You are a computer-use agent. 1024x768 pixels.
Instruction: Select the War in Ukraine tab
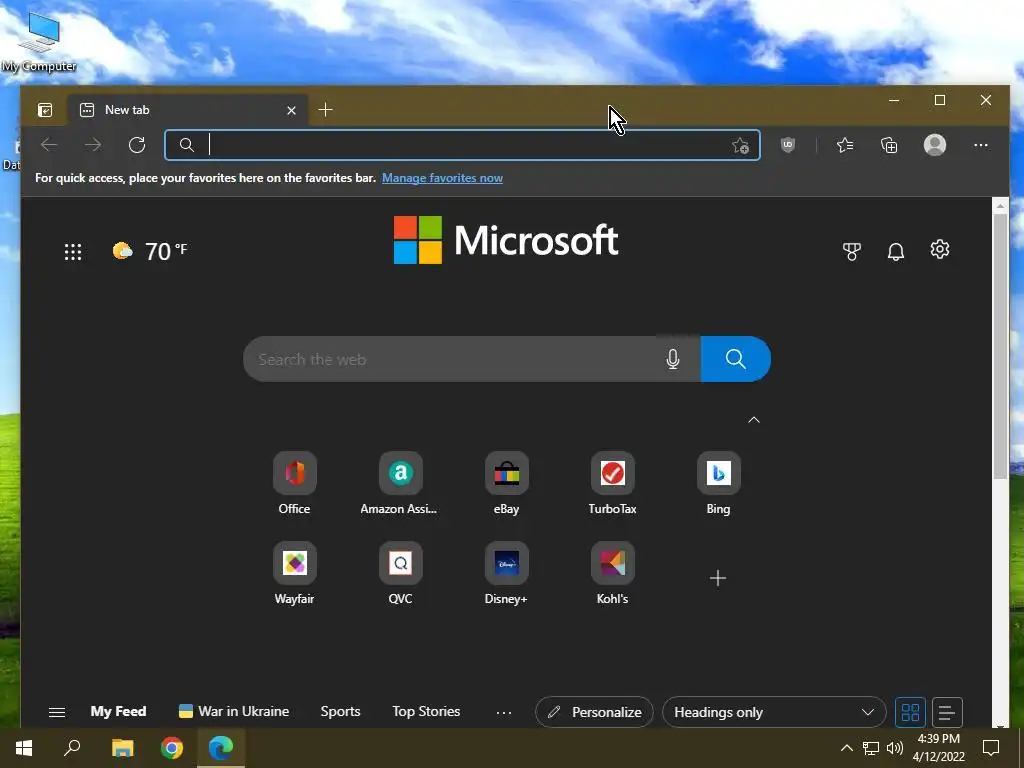coord(234,711)
